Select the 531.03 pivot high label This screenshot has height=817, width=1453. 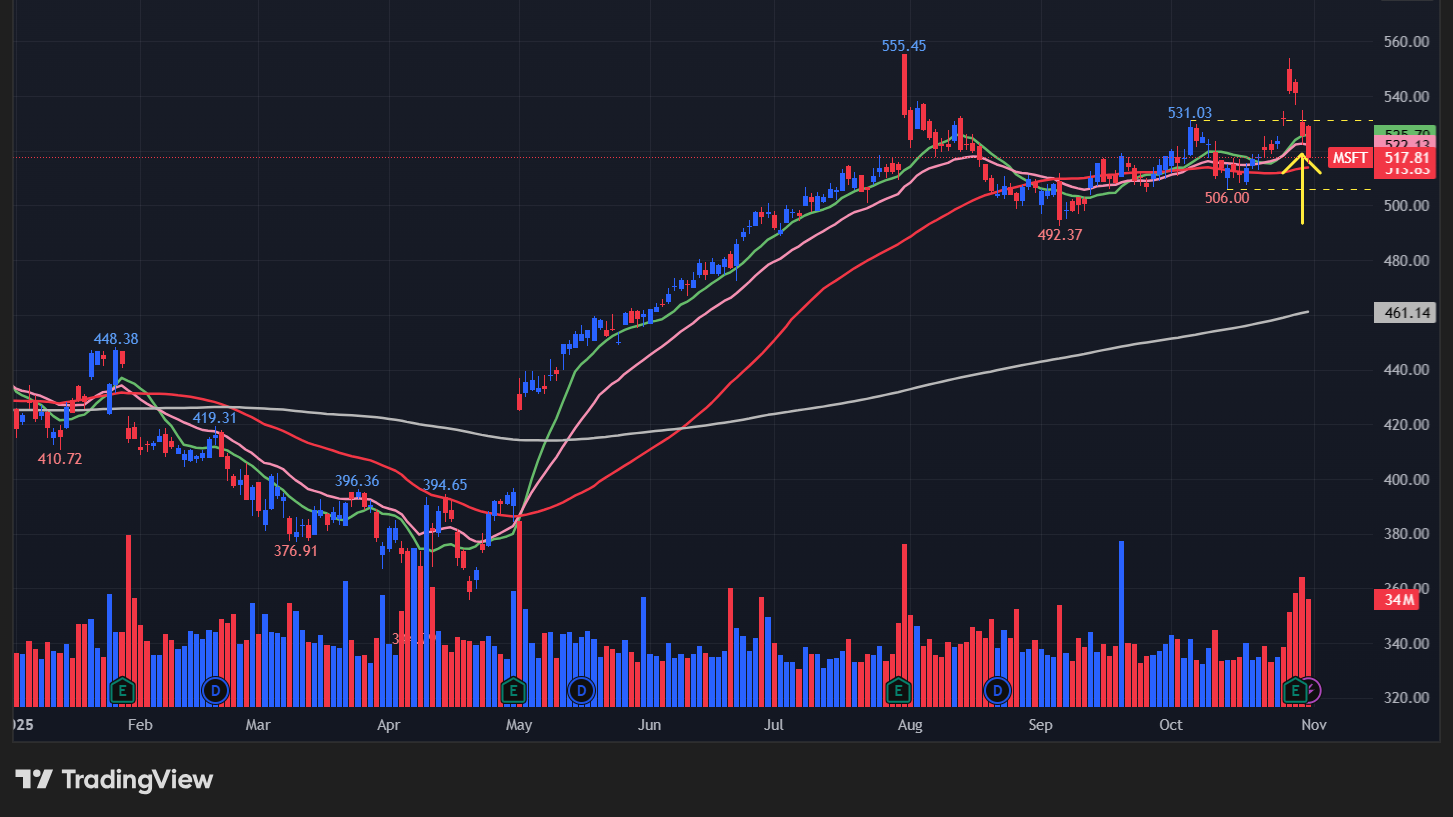click(1189, 113)
